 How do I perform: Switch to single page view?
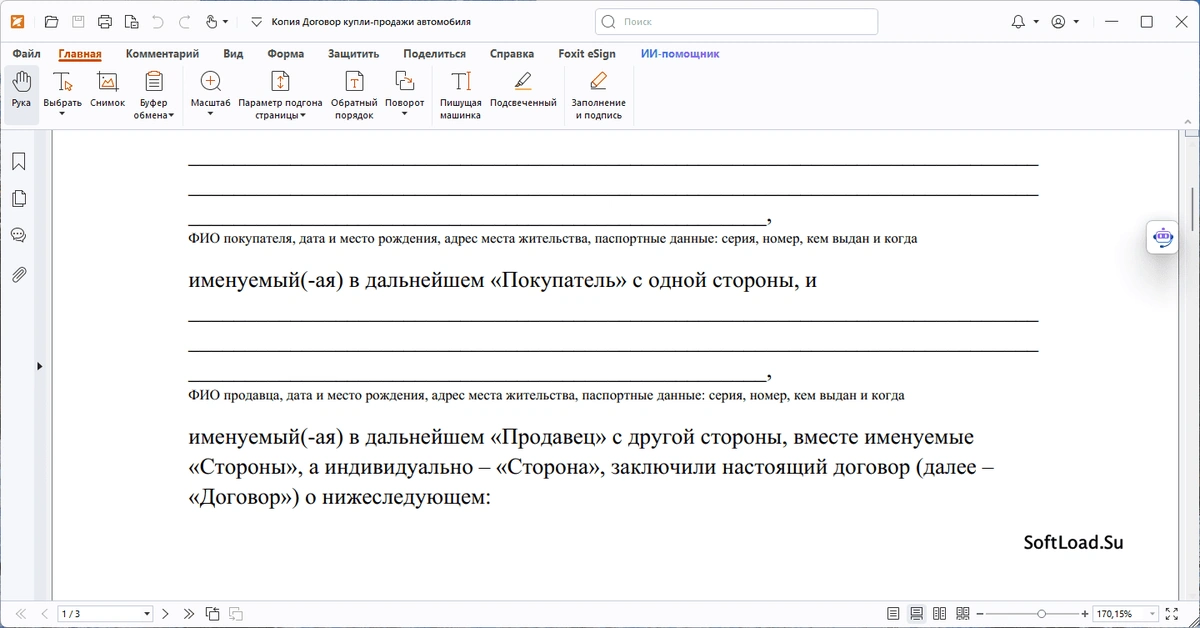[893, 614]
